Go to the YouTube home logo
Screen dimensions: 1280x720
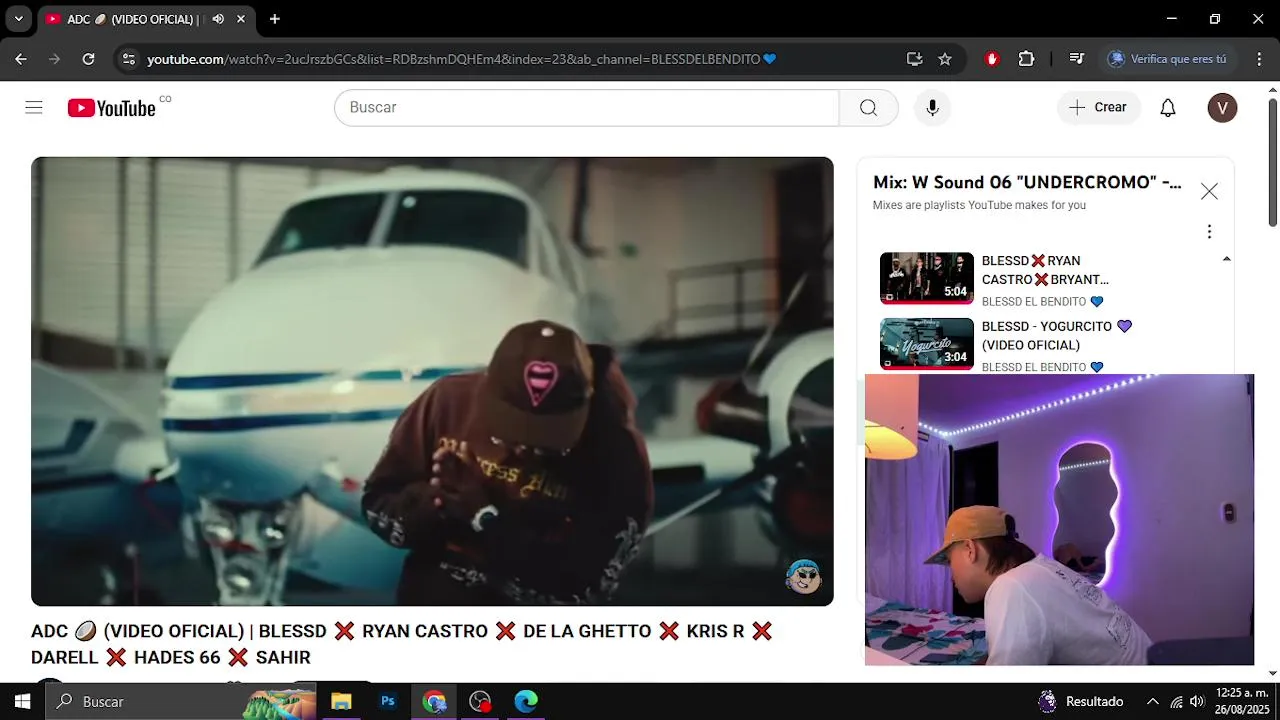coord(112,108)
